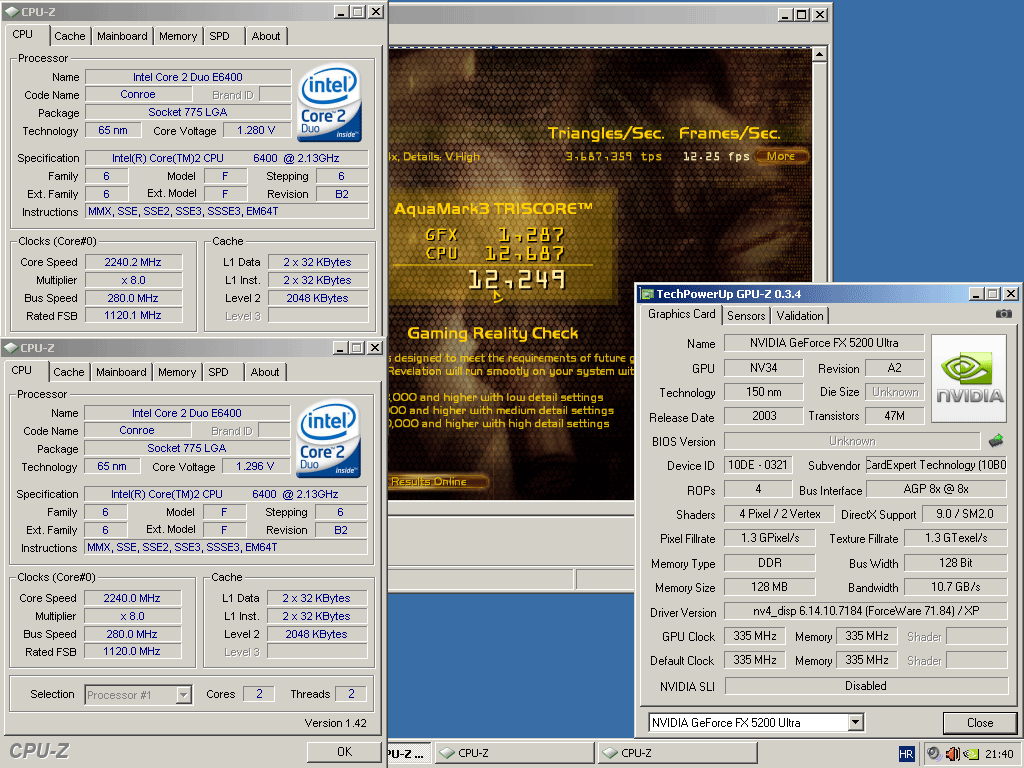
Task: Click Core Speed value 2240.2 MHz
Action: click(133, 262)
